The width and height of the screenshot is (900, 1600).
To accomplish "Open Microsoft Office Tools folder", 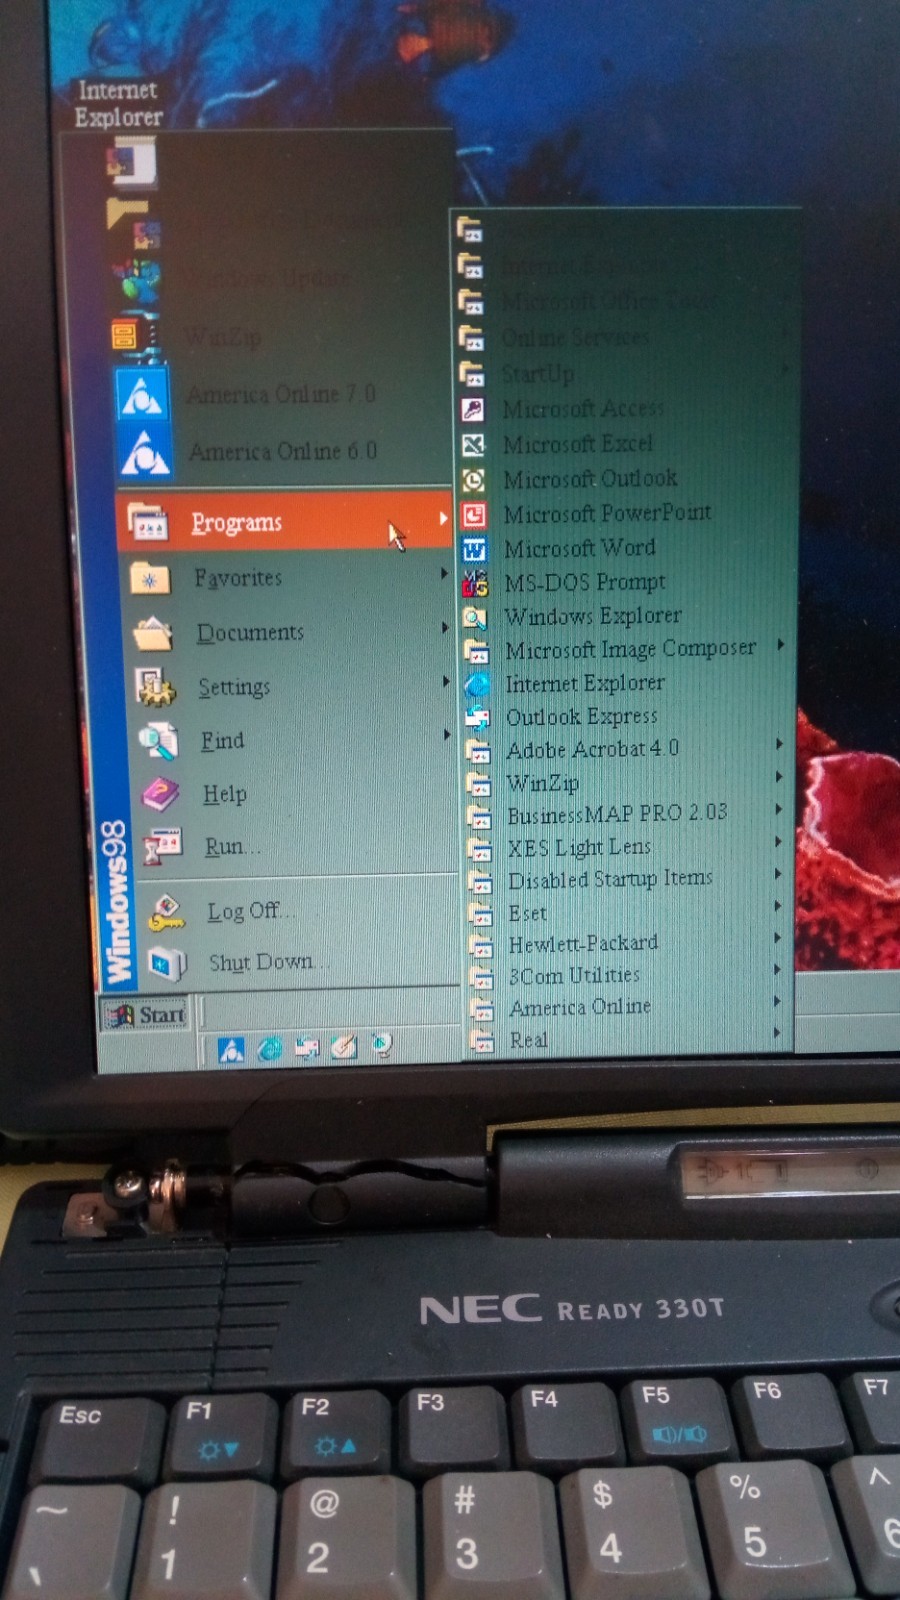I will tap(625, 300).
